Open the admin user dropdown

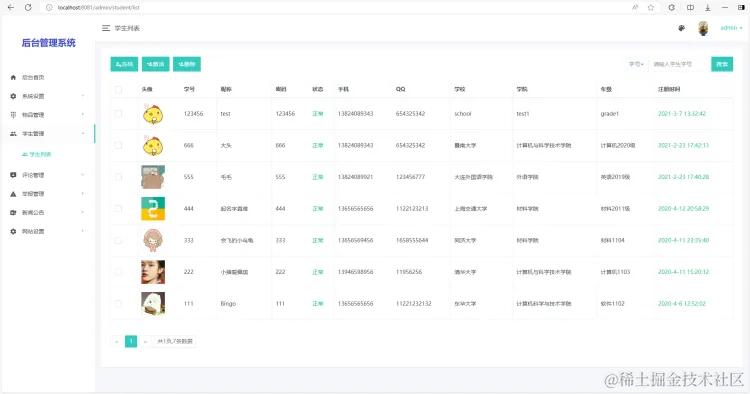tap(731, 28)
